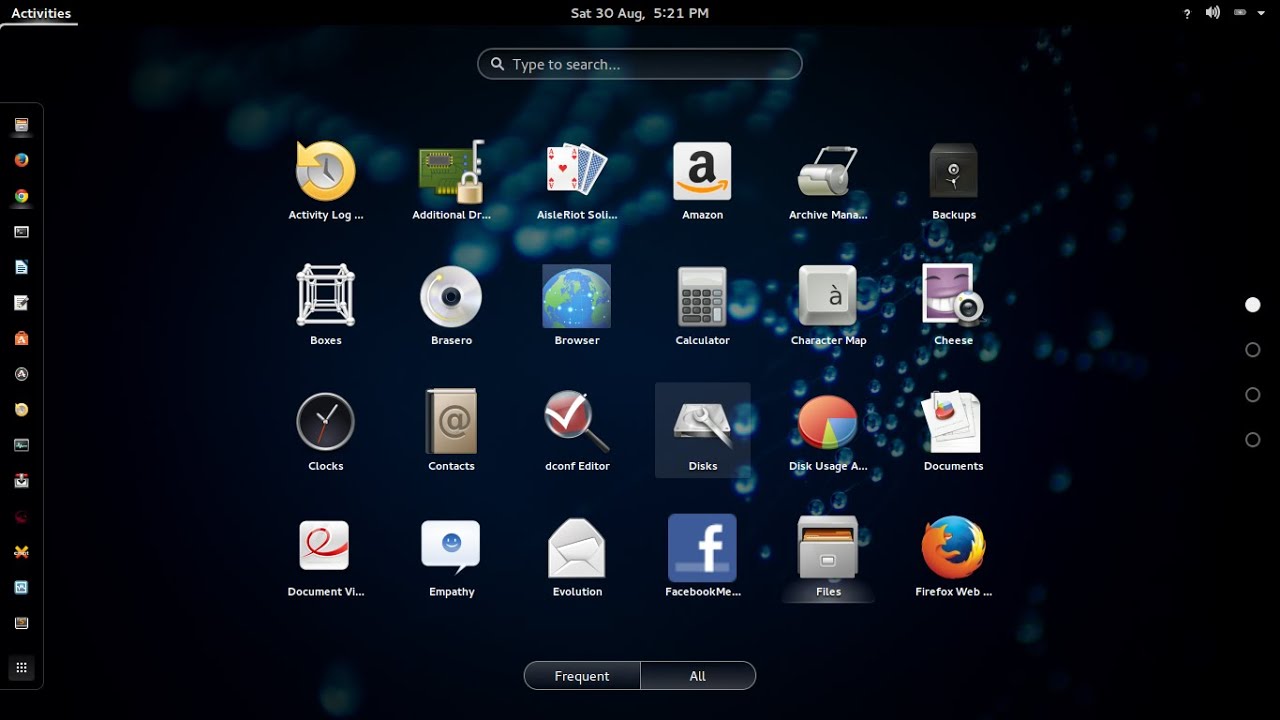The image size is (1280, 720).
Task: Go to the third app page dot
Action: click(x=1252, y=395)
